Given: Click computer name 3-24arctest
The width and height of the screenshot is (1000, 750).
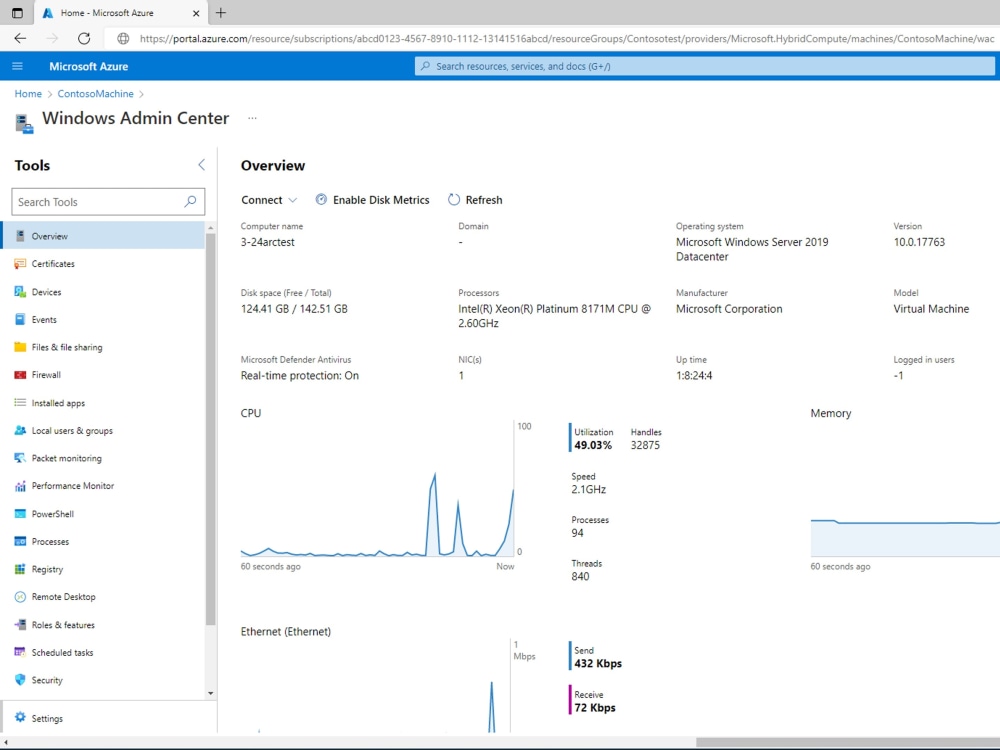Looking at the screenshot, I should [x=267, y=242].
